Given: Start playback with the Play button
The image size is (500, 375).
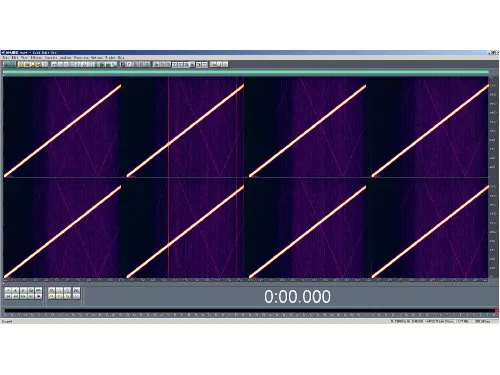Looking at the screenshot, I should 15,290.
